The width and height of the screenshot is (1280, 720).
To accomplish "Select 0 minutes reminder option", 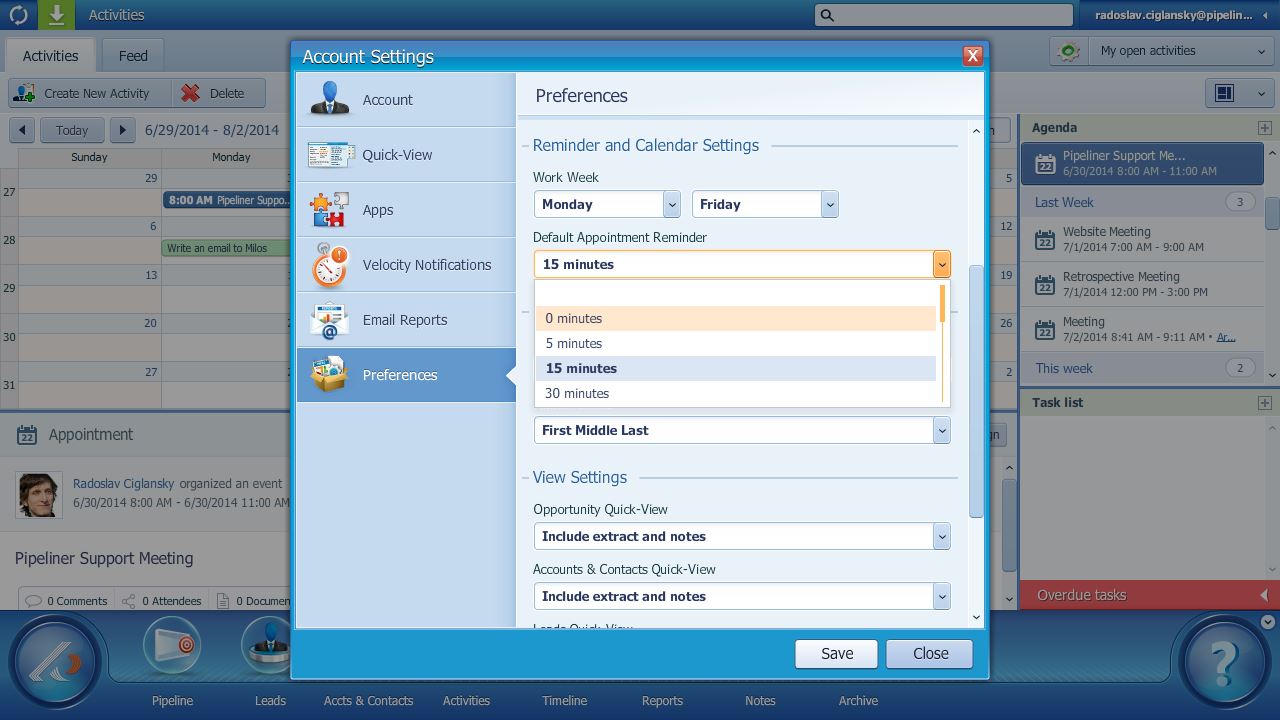I will [736, 318].
